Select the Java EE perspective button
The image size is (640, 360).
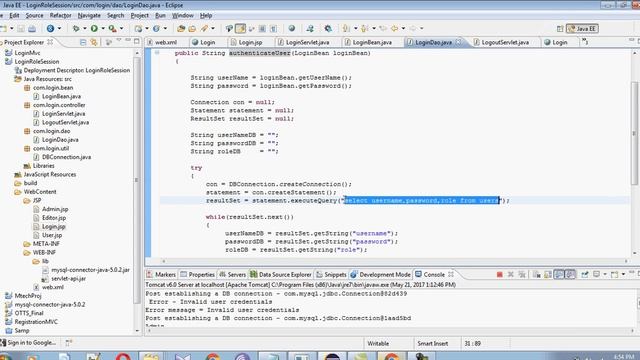(x=582, y=29)
